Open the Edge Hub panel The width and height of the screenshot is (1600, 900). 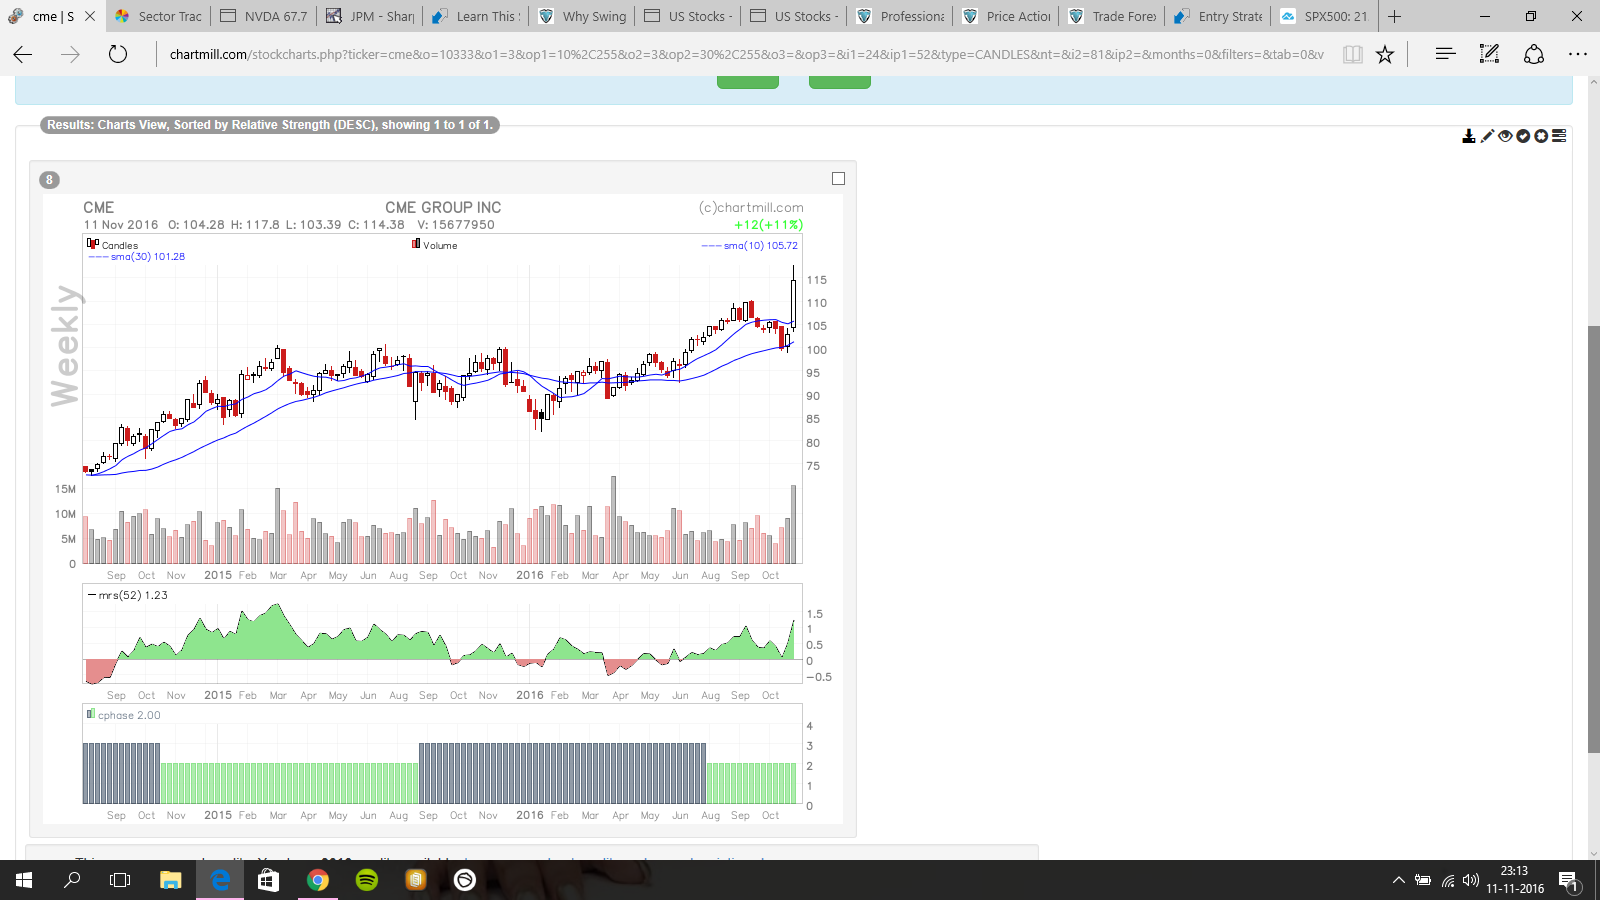(1445, 55)
